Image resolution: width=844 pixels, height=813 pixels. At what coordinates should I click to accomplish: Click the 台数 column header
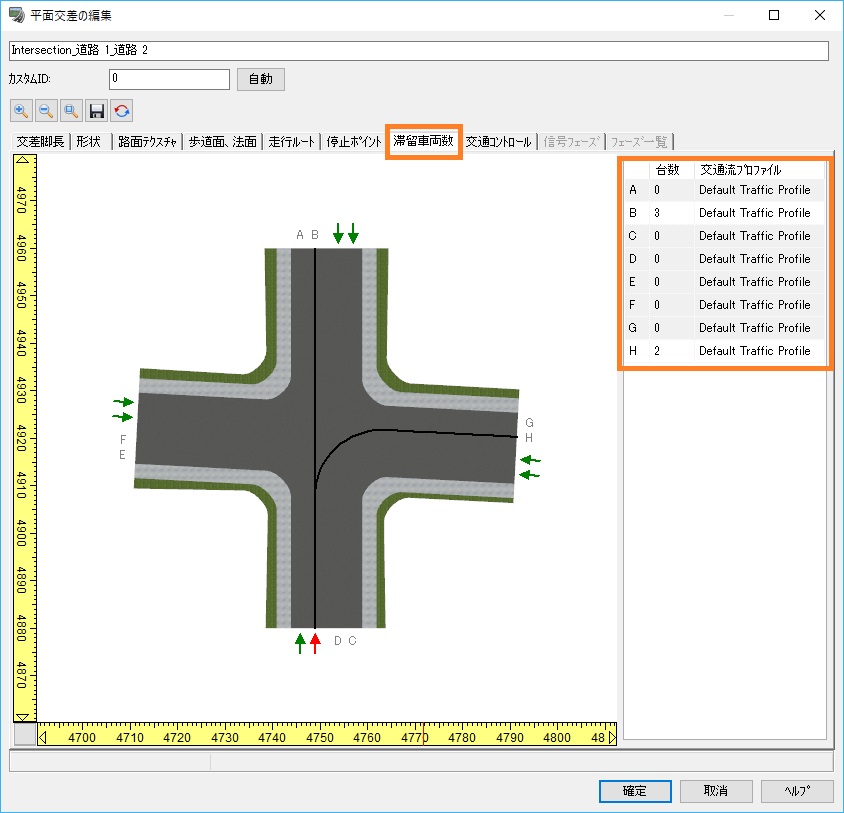tap(668, 170)
